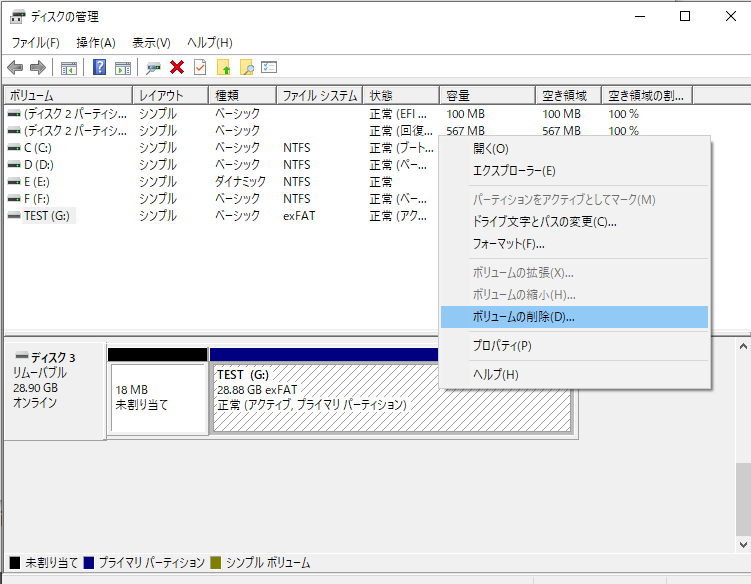751x584 pixels.
Task: Click the drive icon for D (D:)
Action: [x=14, y=165]
